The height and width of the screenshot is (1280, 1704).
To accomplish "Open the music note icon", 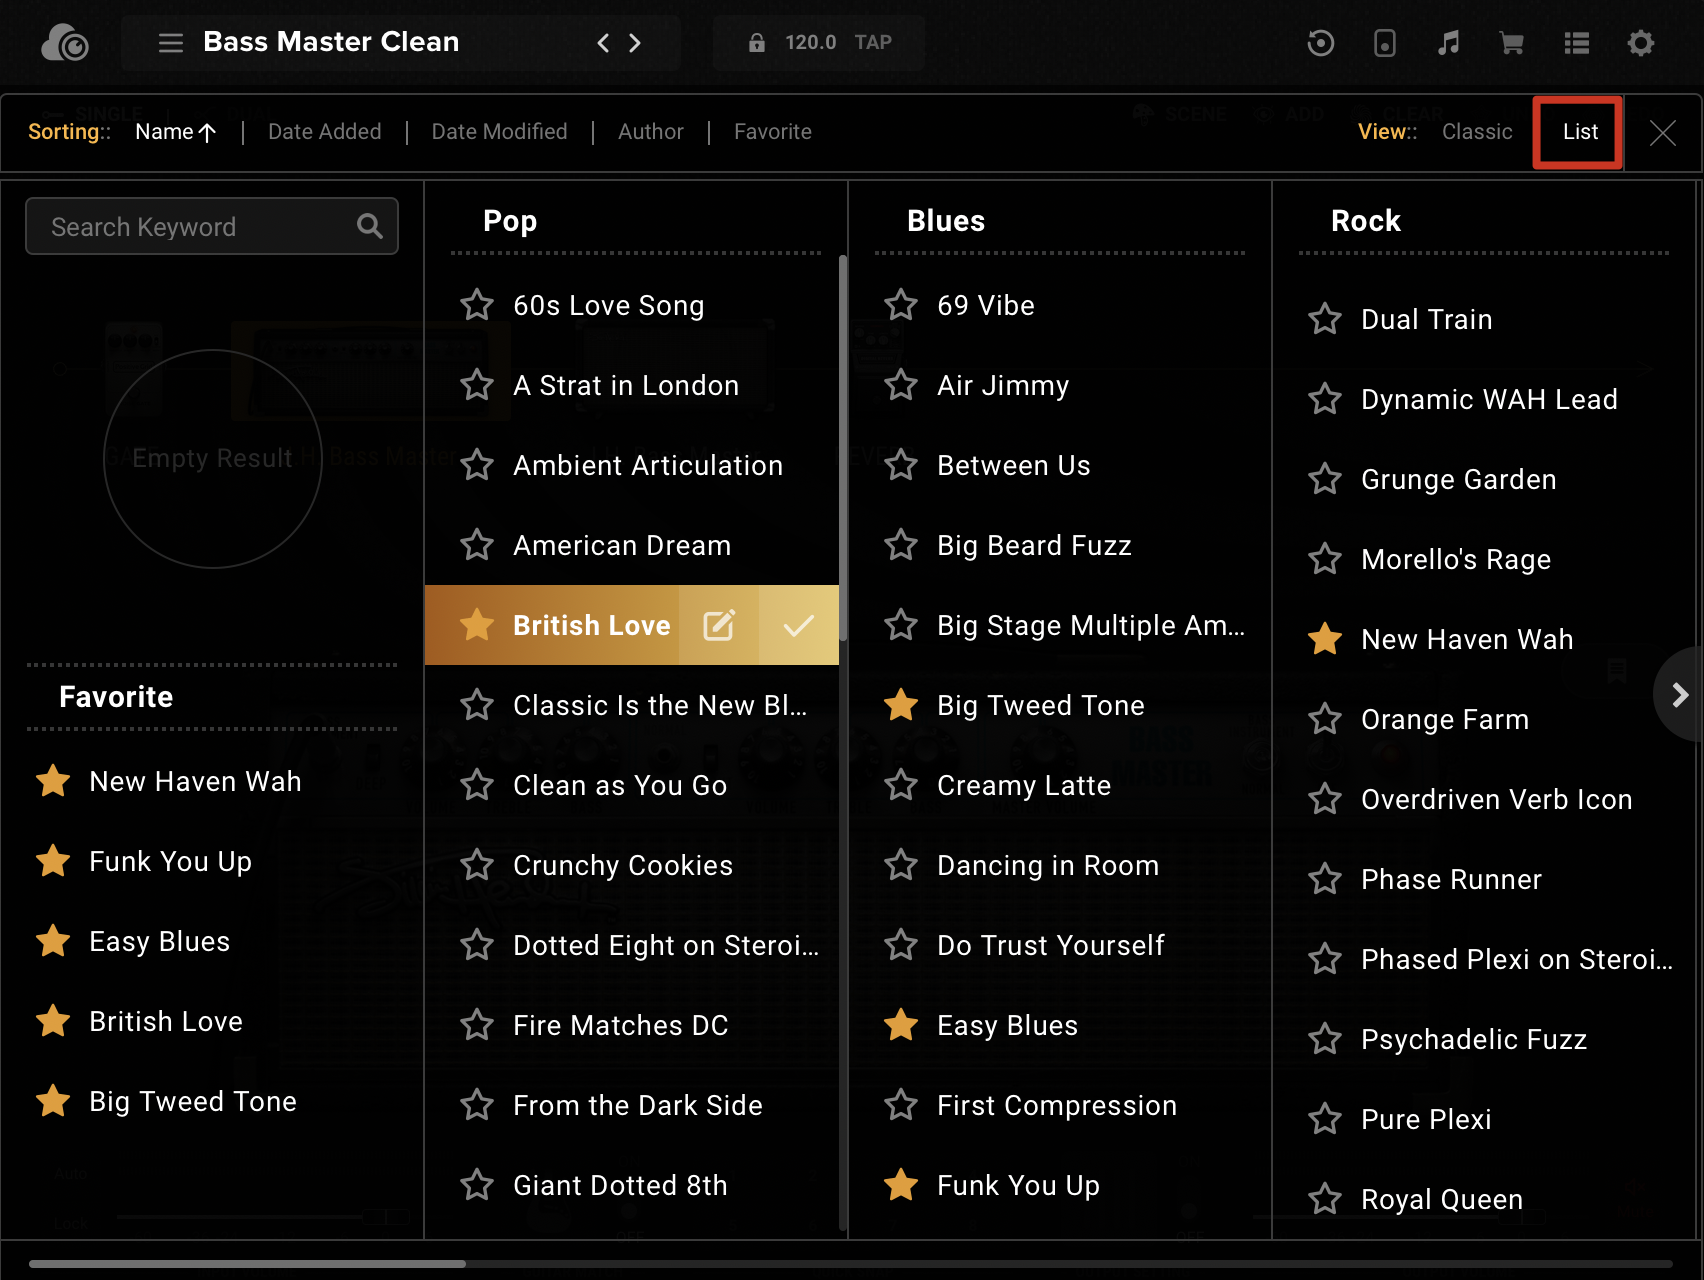I will tap(1448, 43).
